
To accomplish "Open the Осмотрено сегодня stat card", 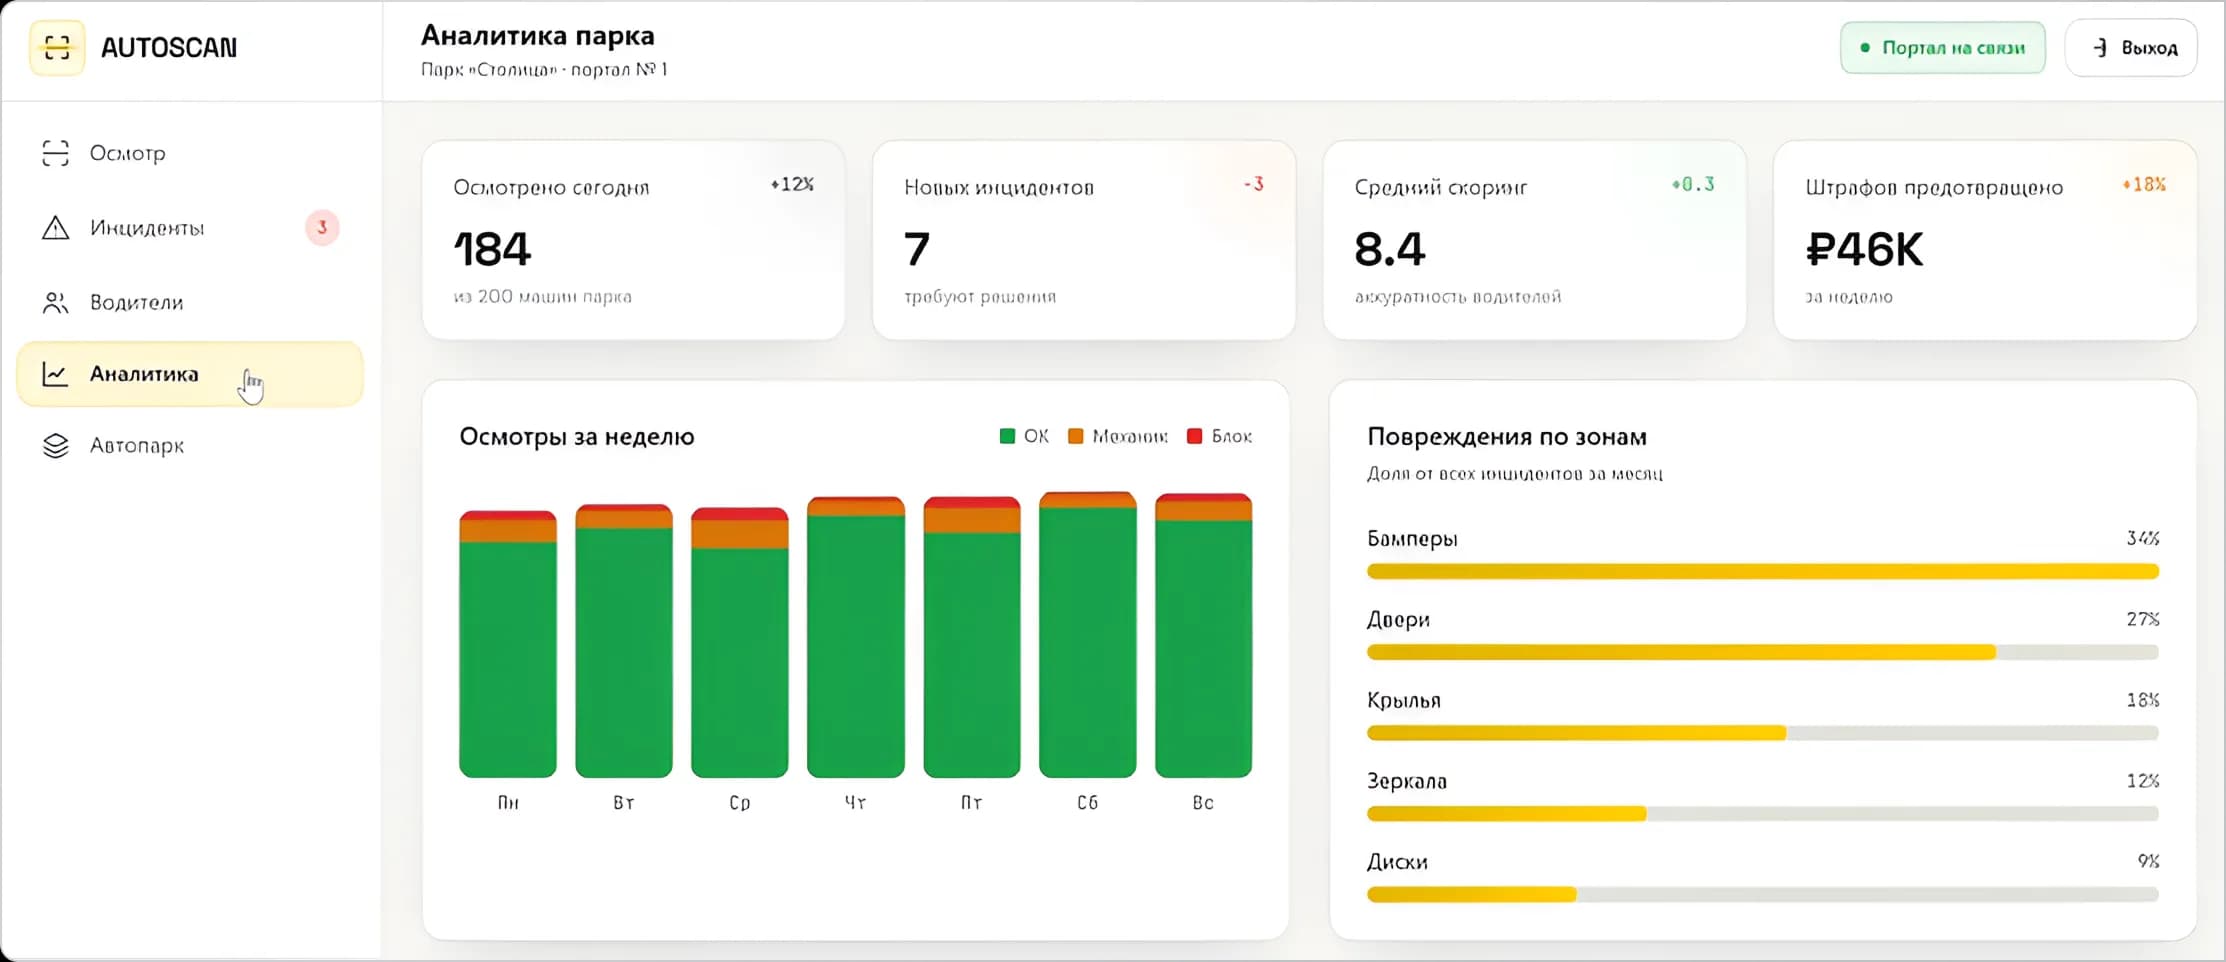I will click(633, 240).
